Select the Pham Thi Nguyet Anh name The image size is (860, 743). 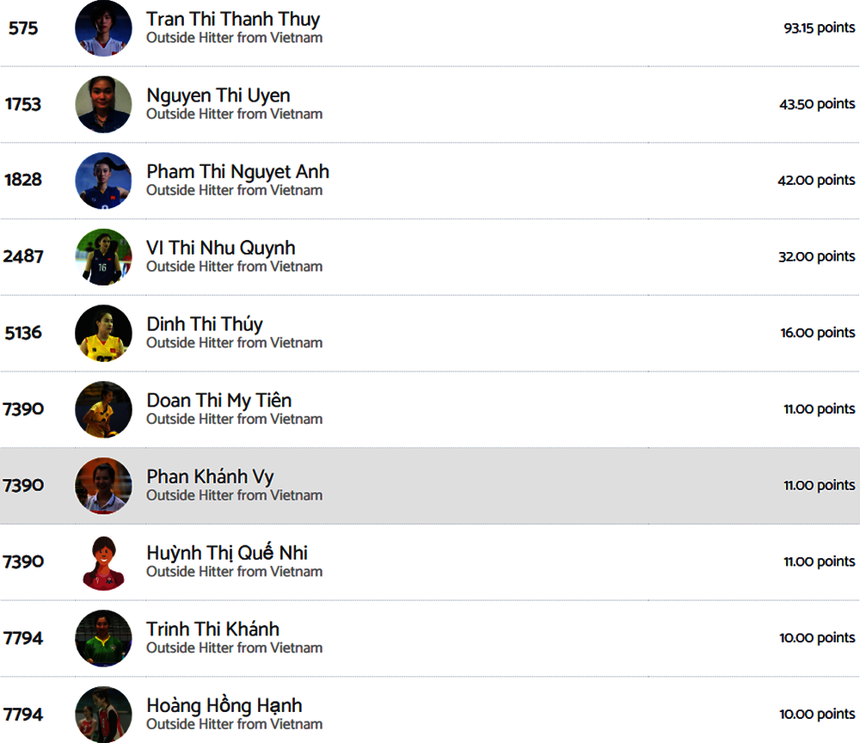tap(237, 172)
